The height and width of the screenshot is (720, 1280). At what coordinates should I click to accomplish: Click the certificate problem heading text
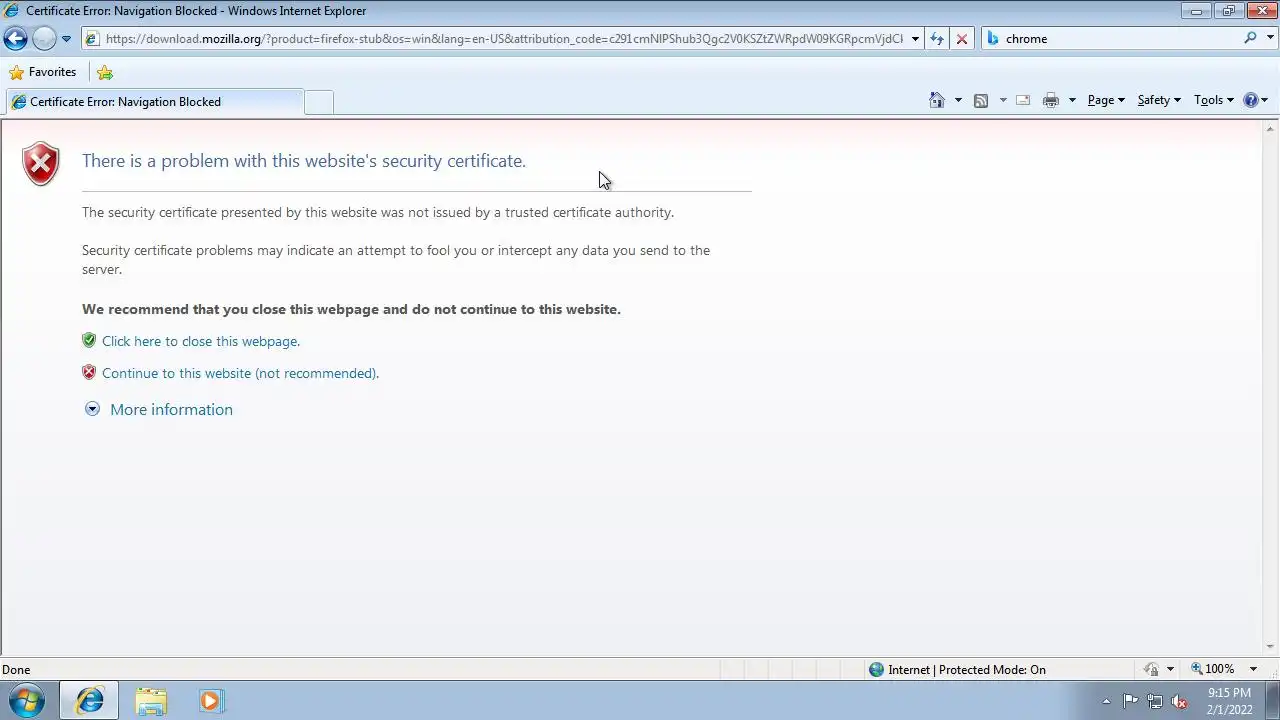pos(304,161)
